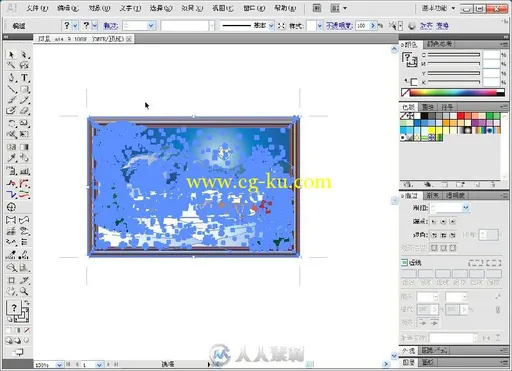
Task: Click the 对齐 align link
Action: tap(426, 25)
